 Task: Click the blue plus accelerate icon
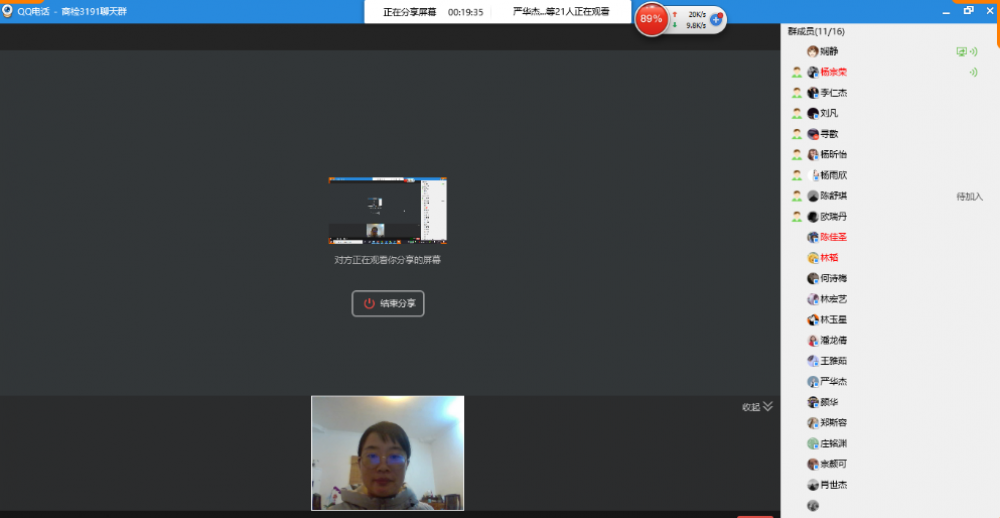pyautogui.click(x=716, y=19)
